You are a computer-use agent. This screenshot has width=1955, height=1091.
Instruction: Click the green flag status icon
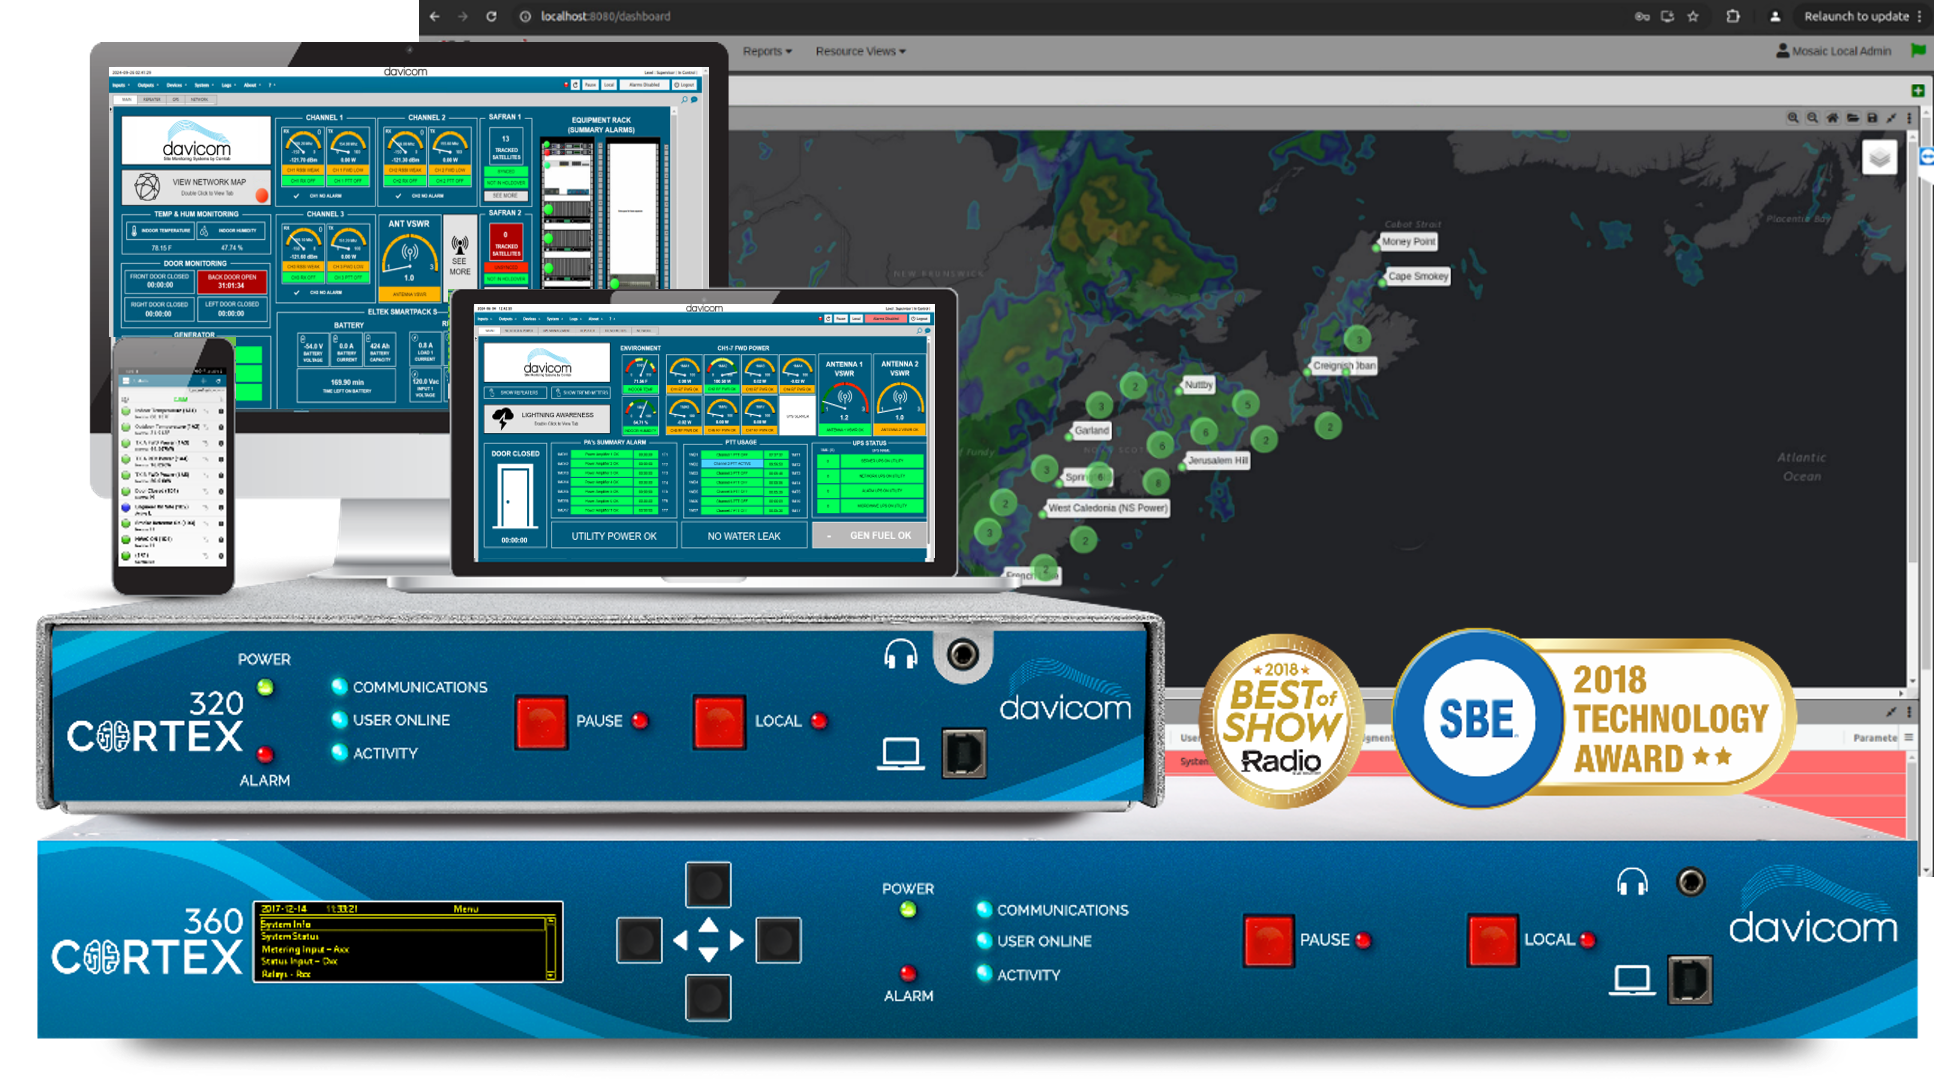pyautogui.click(x=1918, y=50)
